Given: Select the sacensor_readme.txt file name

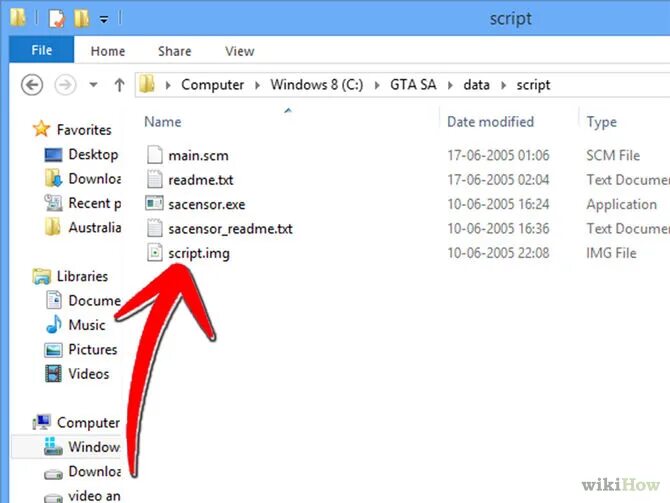Looking at the screenshot, I should (230, 229).
